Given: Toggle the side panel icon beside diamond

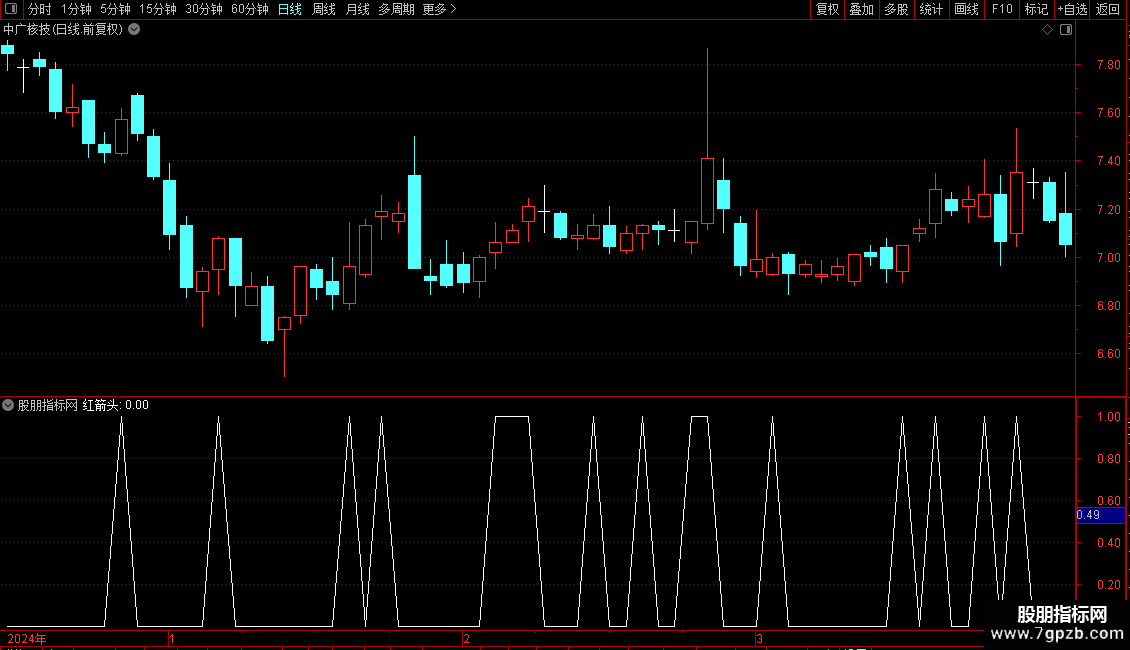Looking at the screenshot, I should (1066, 30).
